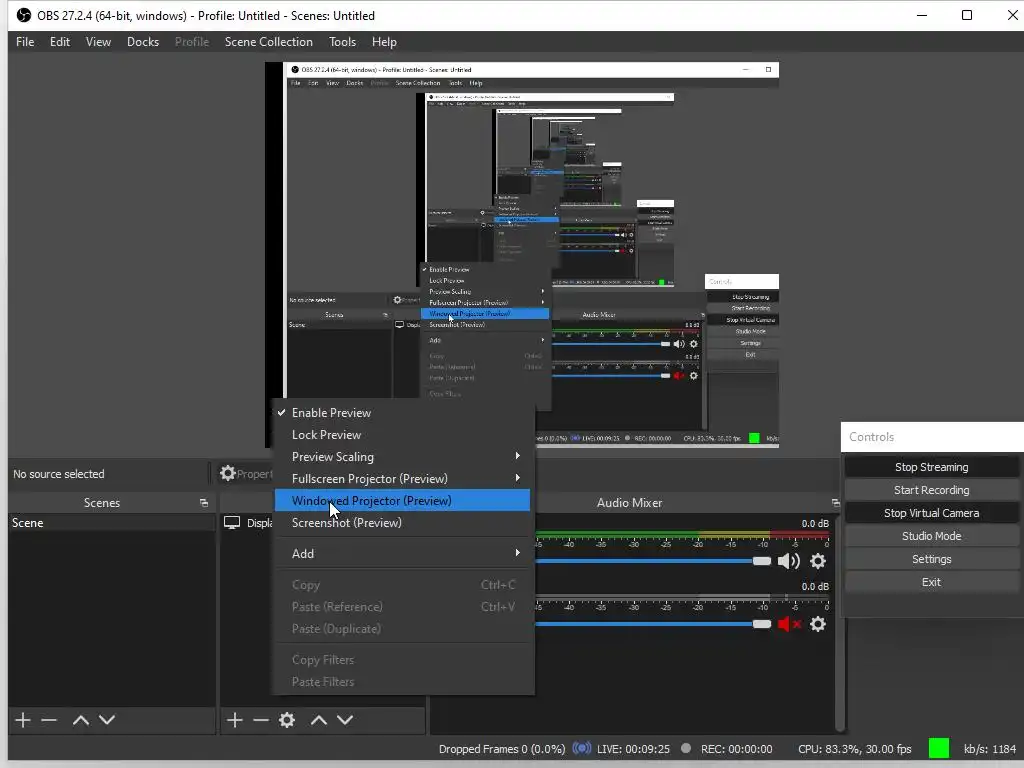Enable Studio Mode

click(x=931, y=536)
